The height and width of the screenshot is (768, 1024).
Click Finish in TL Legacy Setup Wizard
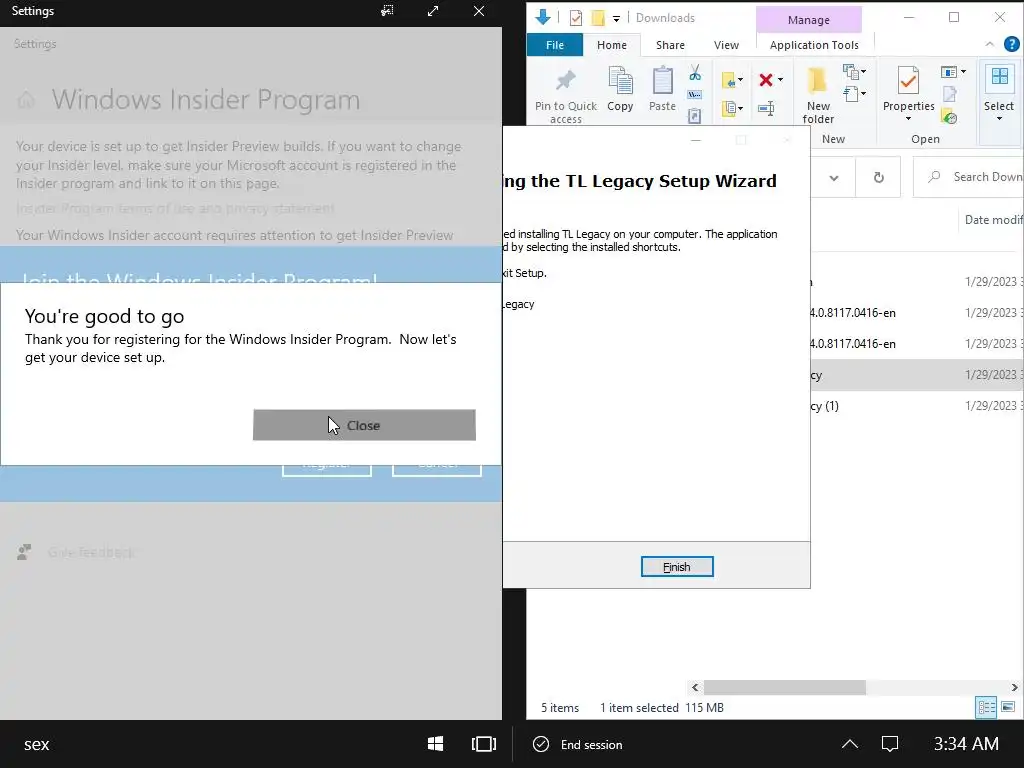coord(677,567)
